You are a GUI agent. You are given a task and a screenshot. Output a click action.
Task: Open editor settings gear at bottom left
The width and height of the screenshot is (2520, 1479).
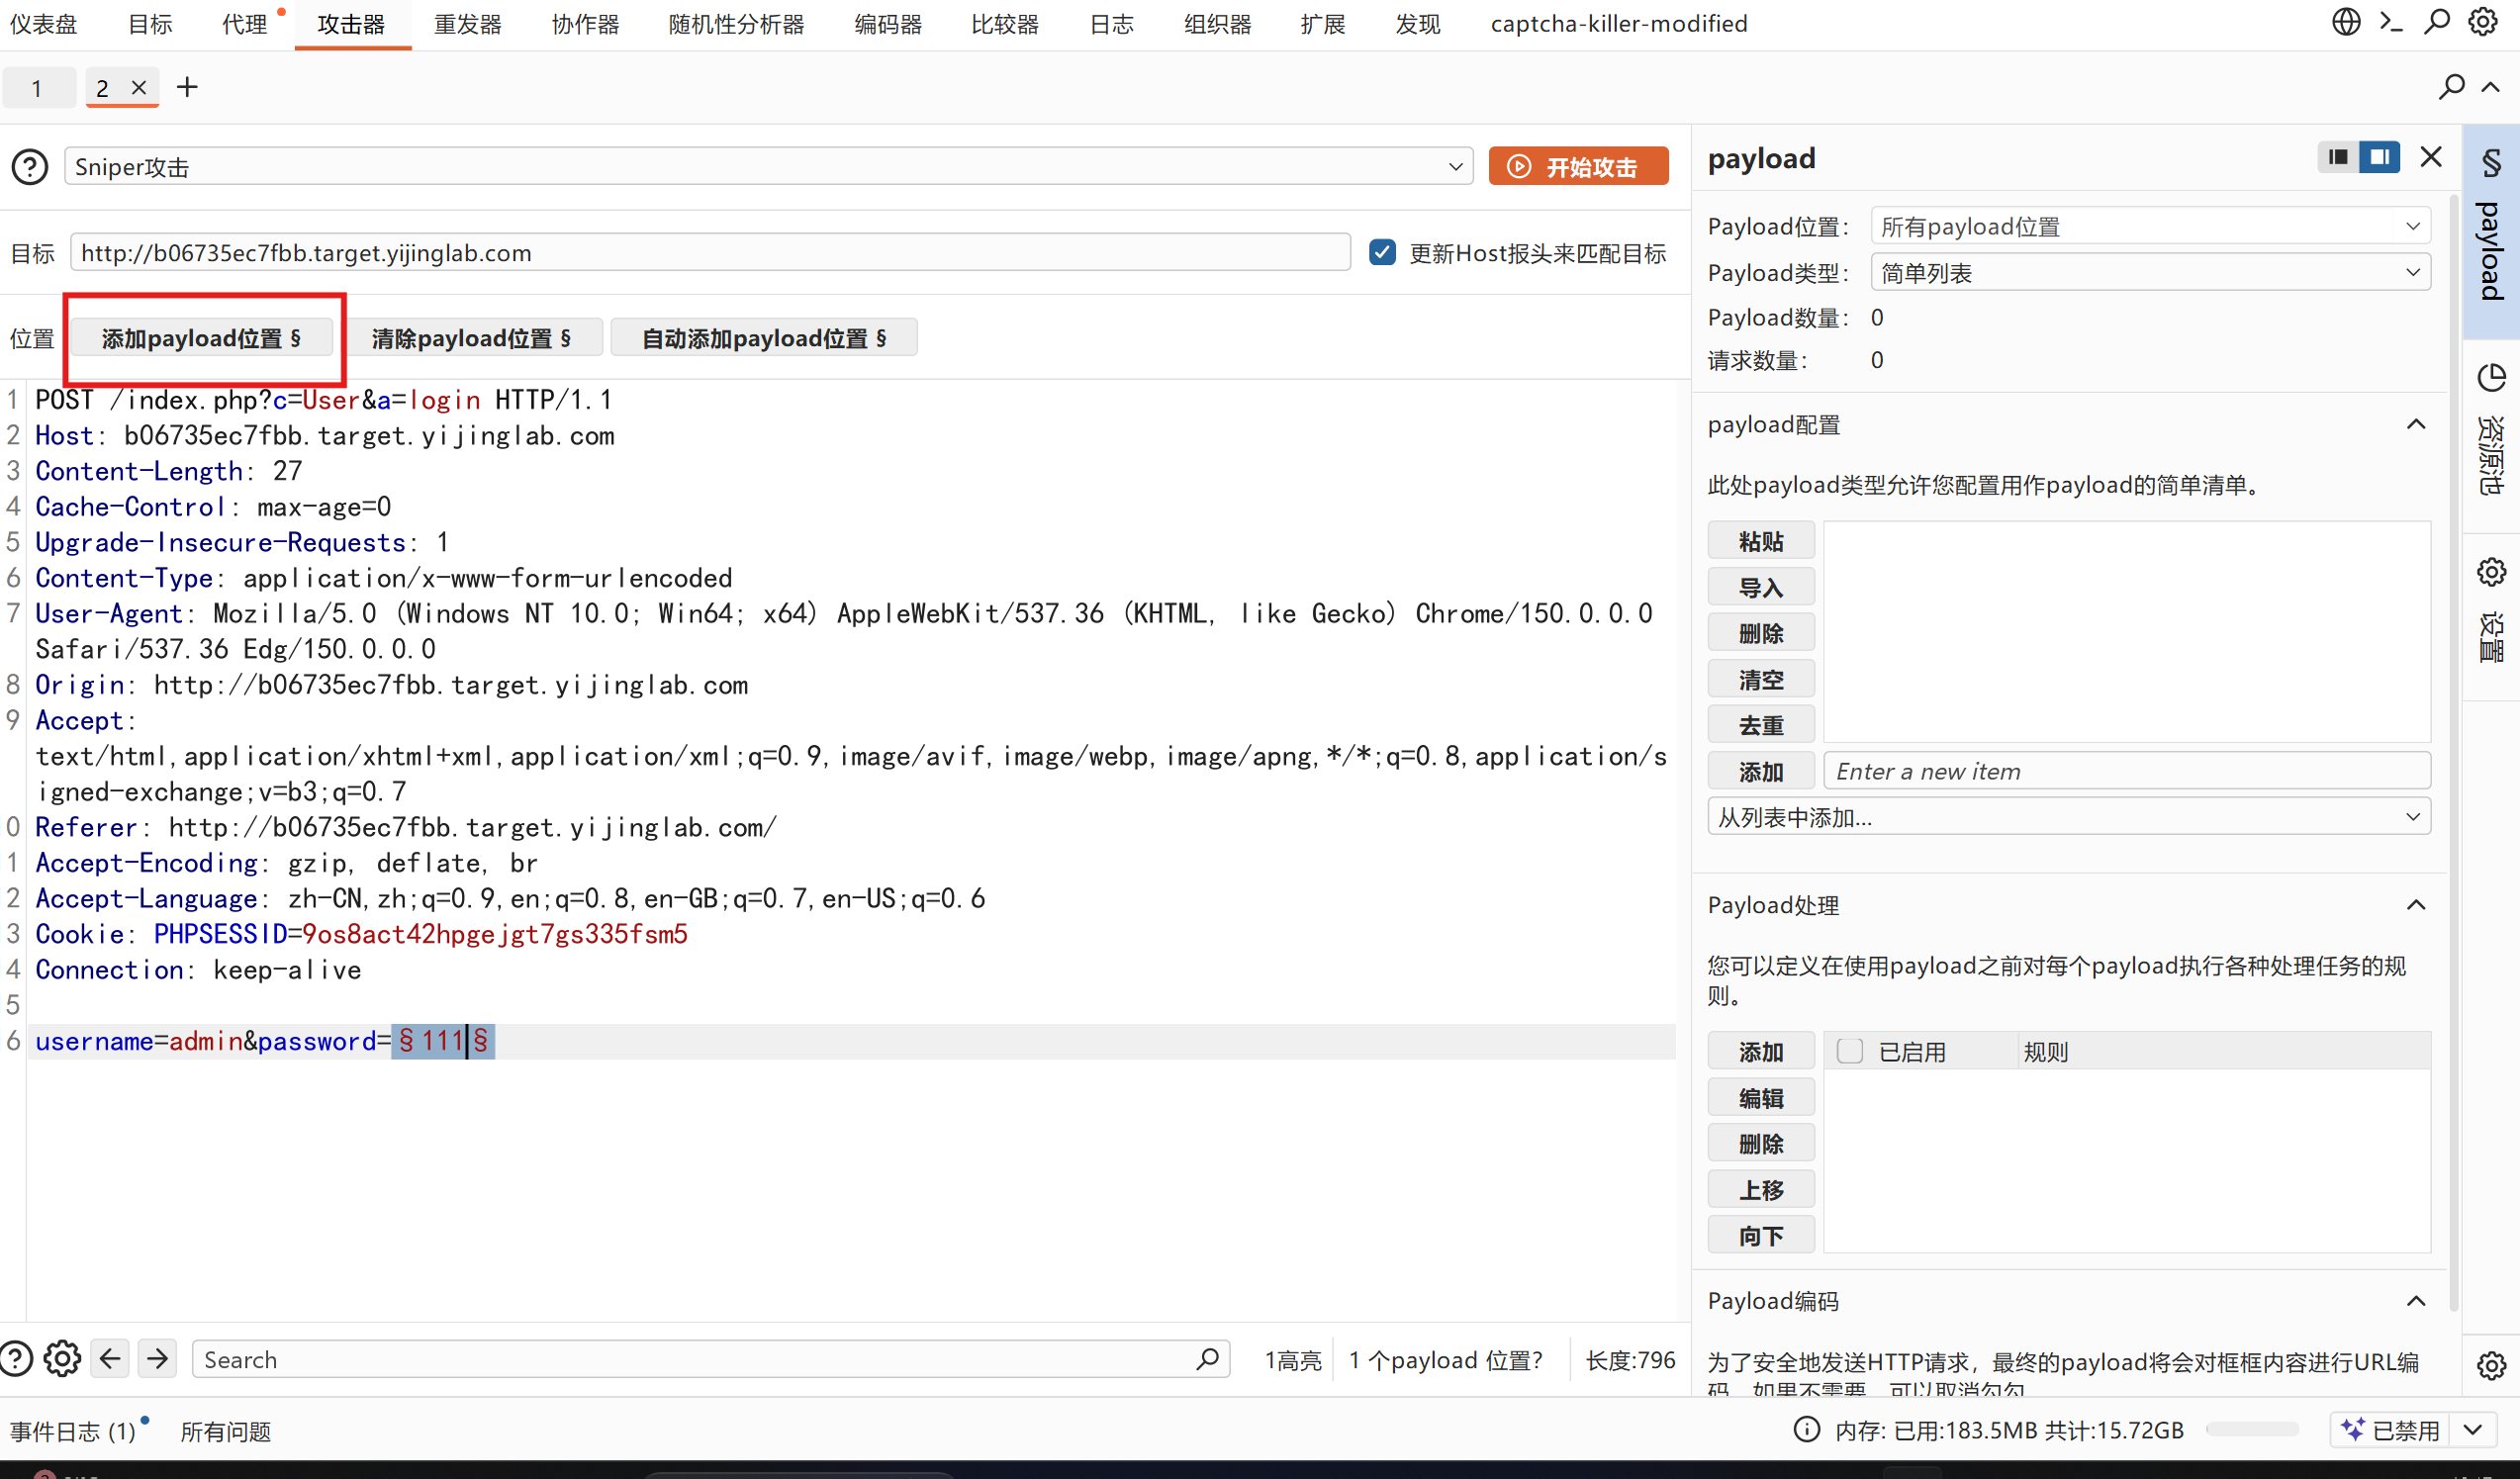click(x=62, y=1358)
